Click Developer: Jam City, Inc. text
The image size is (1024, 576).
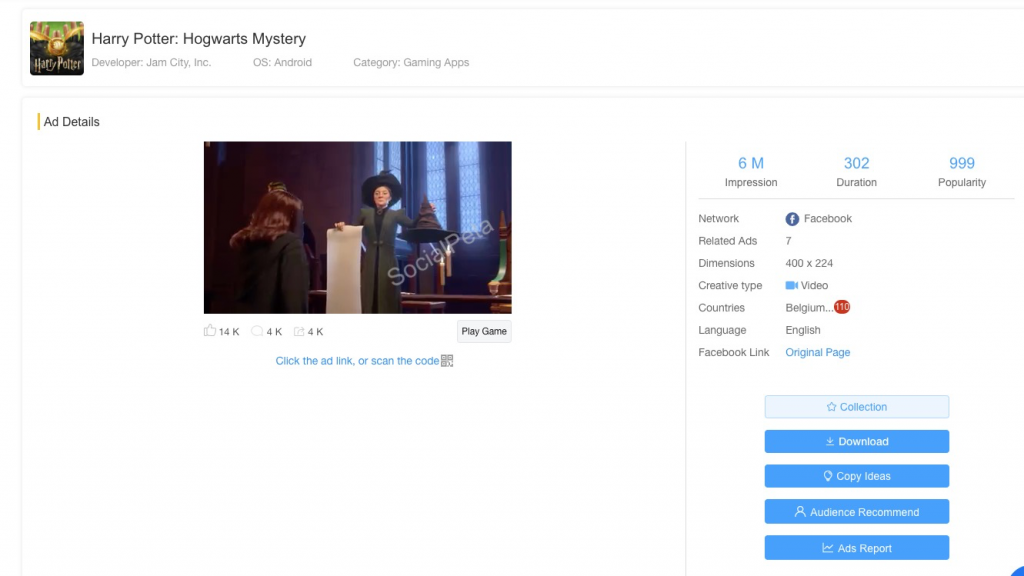click(x=152, y=62)
